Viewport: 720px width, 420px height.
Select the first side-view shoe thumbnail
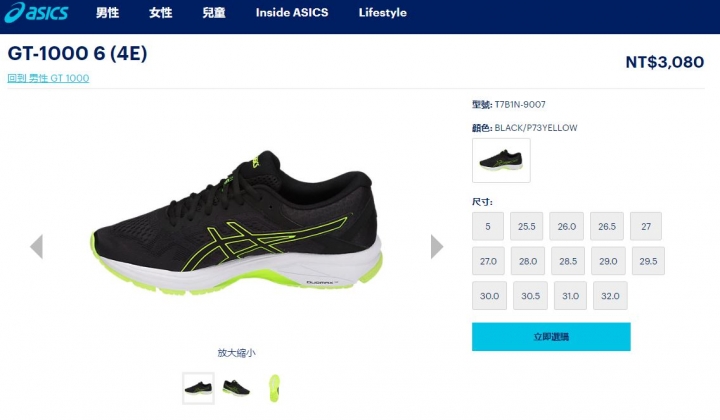[x=198, y=388]
